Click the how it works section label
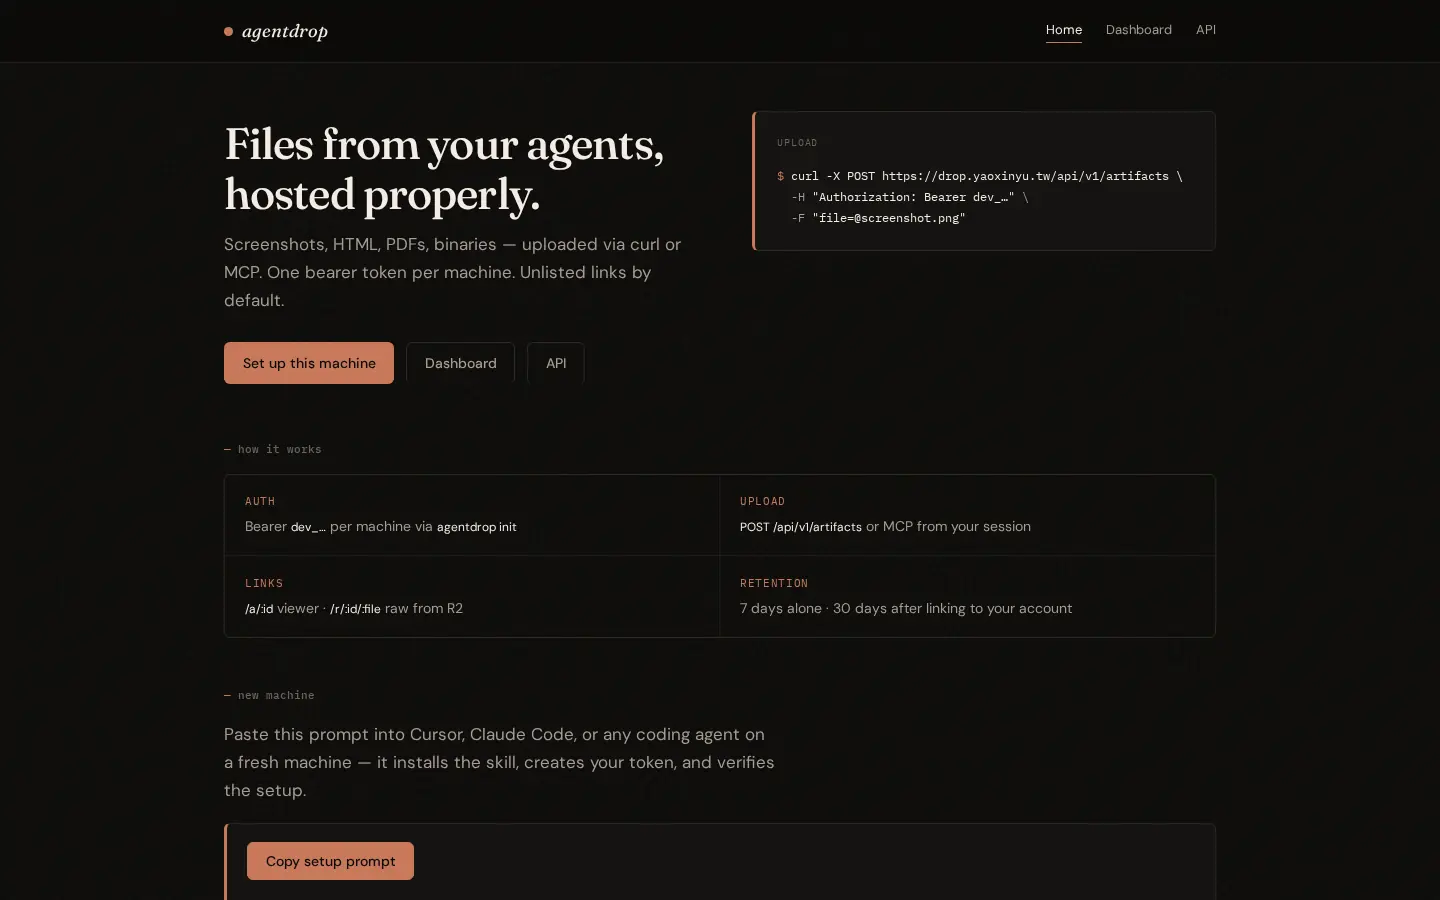 coord(273,450)
